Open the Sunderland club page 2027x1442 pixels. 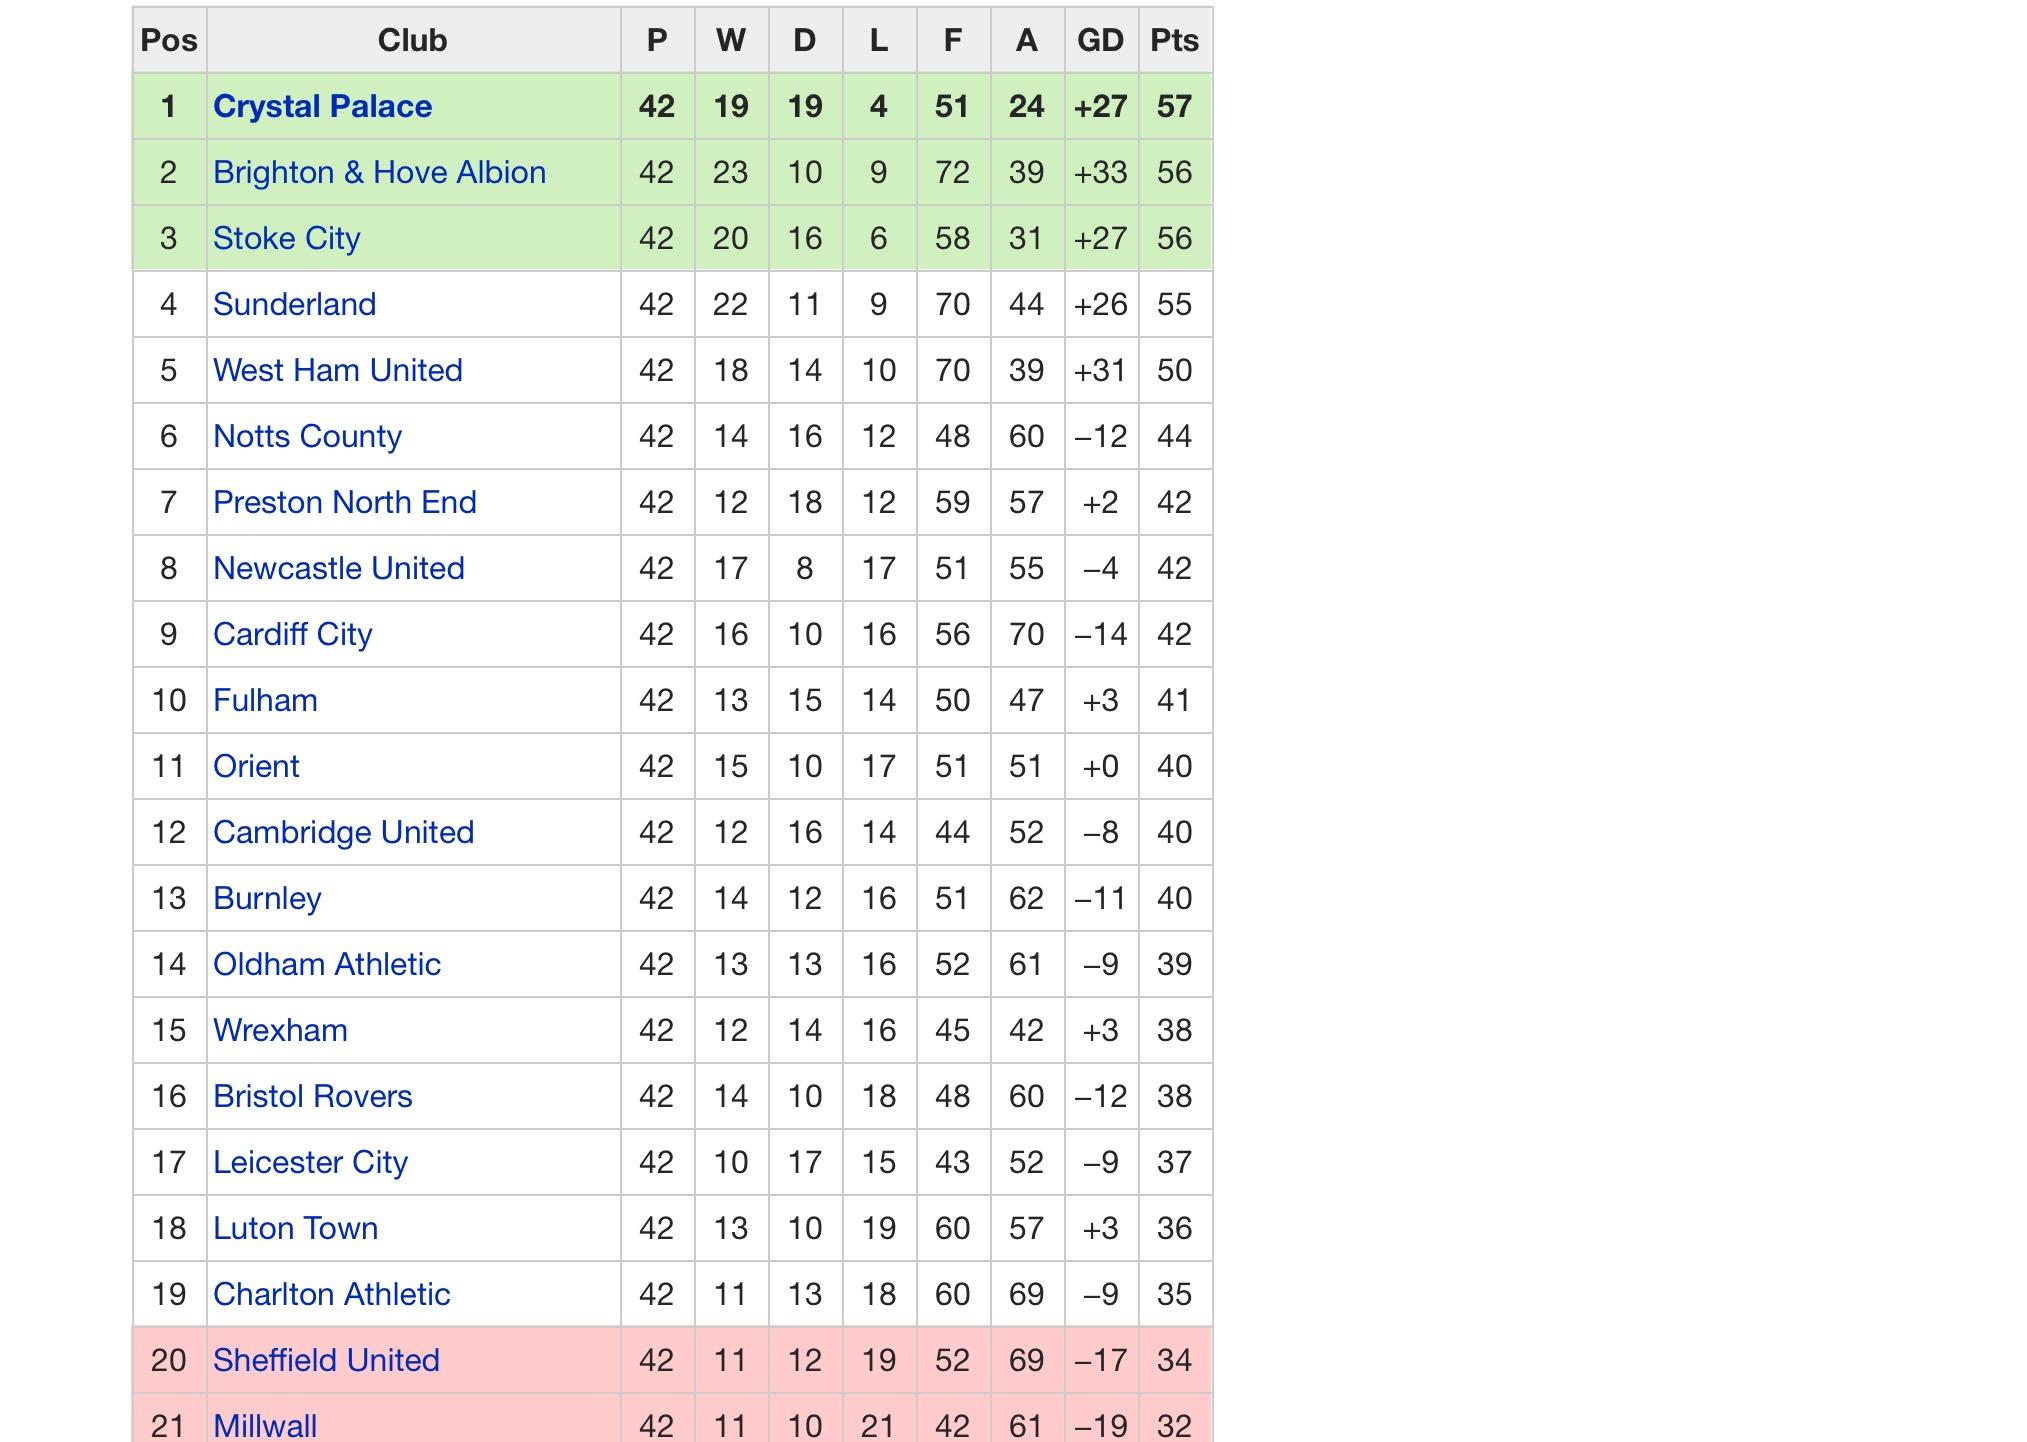[294, 304]
